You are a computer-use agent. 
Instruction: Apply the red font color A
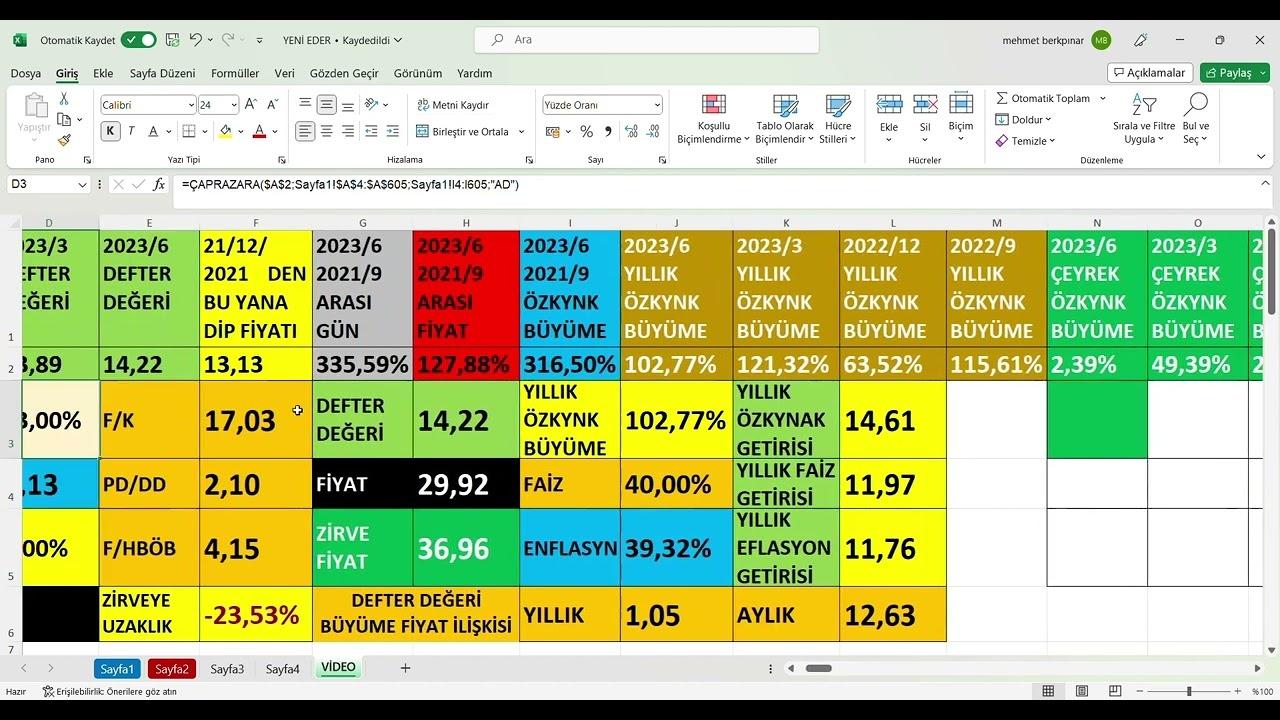coord(259,131)
